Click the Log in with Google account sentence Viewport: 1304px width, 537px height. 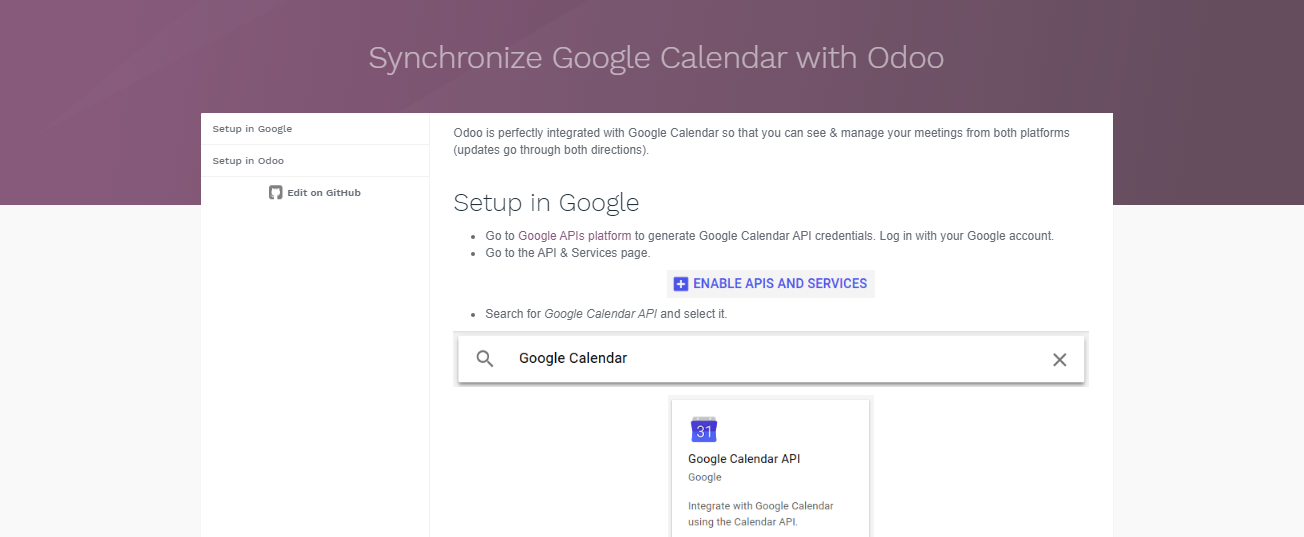966,236
